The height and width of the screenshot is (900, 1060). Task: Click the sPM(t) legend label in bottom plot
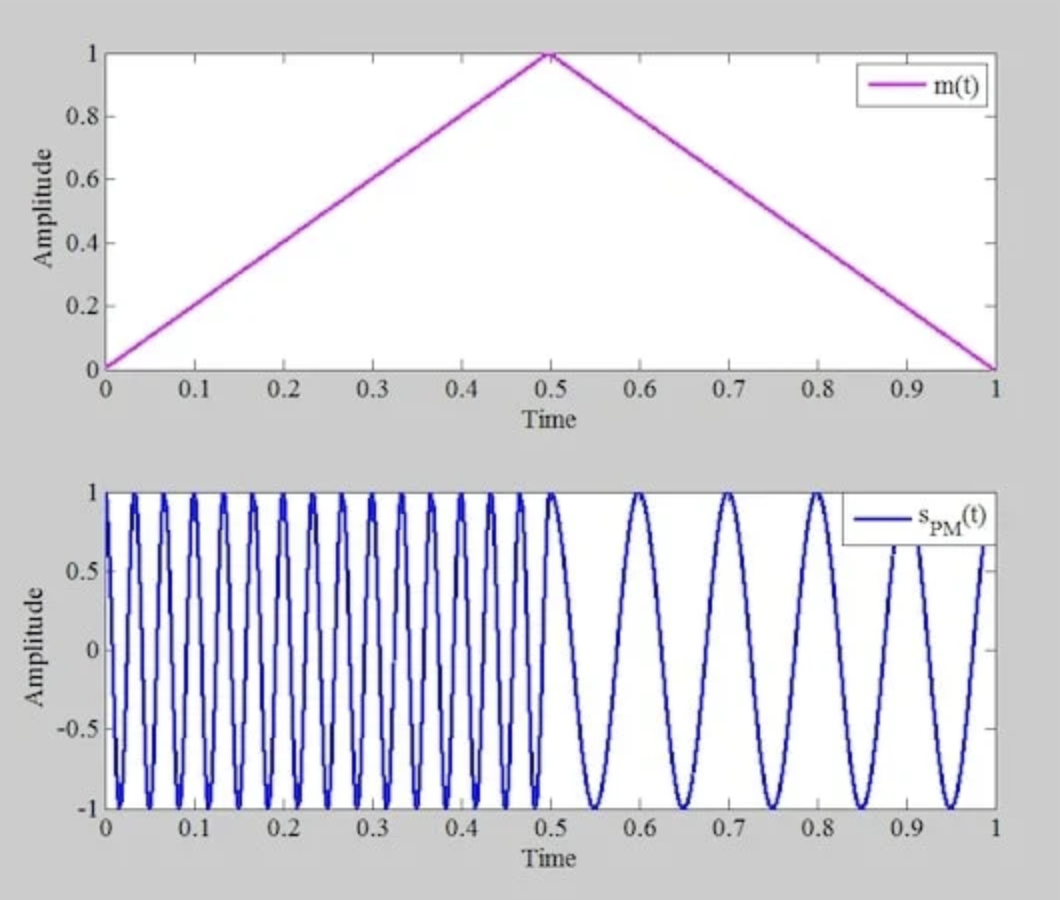(x=952, y=519)
